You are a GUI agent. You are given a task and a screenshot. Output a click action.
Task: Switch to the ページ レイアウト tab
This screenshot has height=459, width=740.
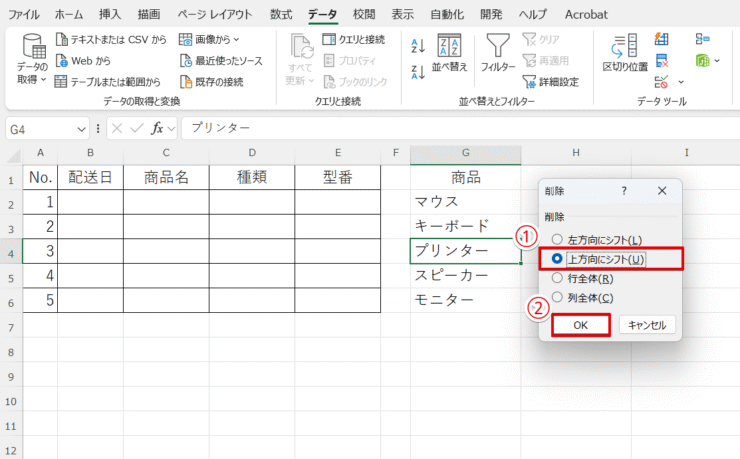pos(215,15)
